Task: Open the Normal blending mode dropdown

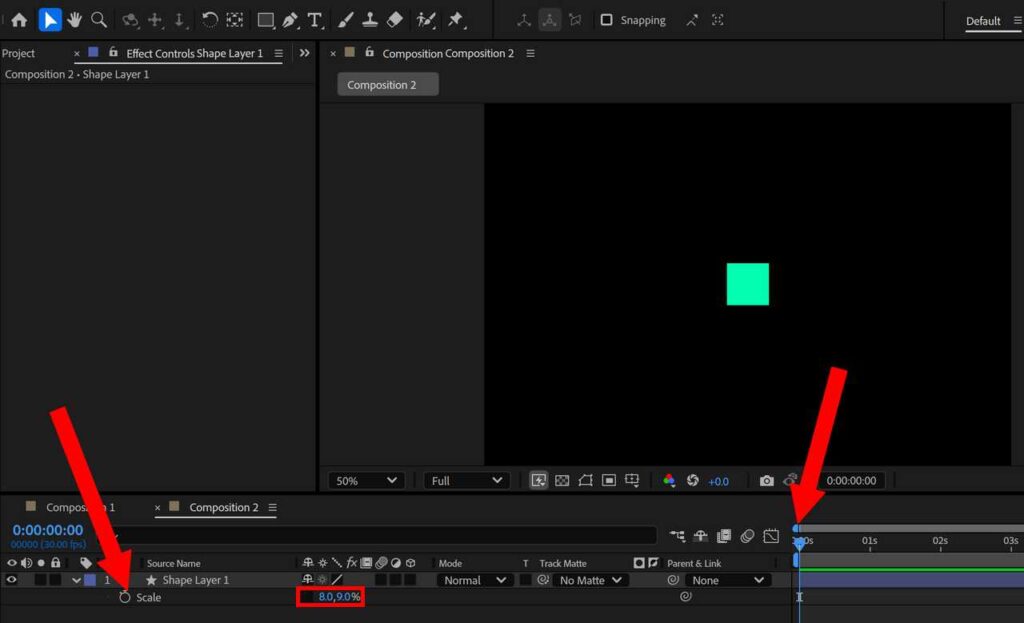Action: 475,580
